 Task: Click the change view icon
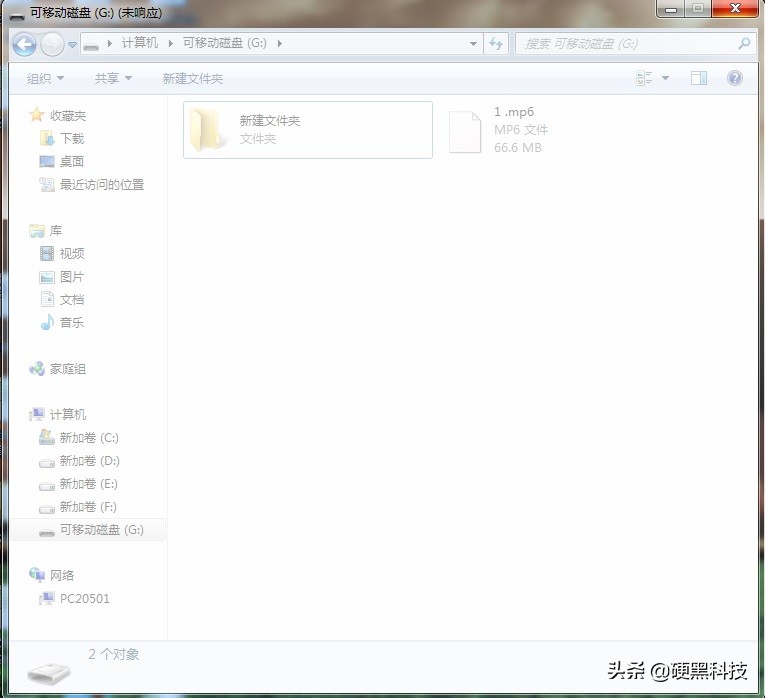tap(644, 78)
